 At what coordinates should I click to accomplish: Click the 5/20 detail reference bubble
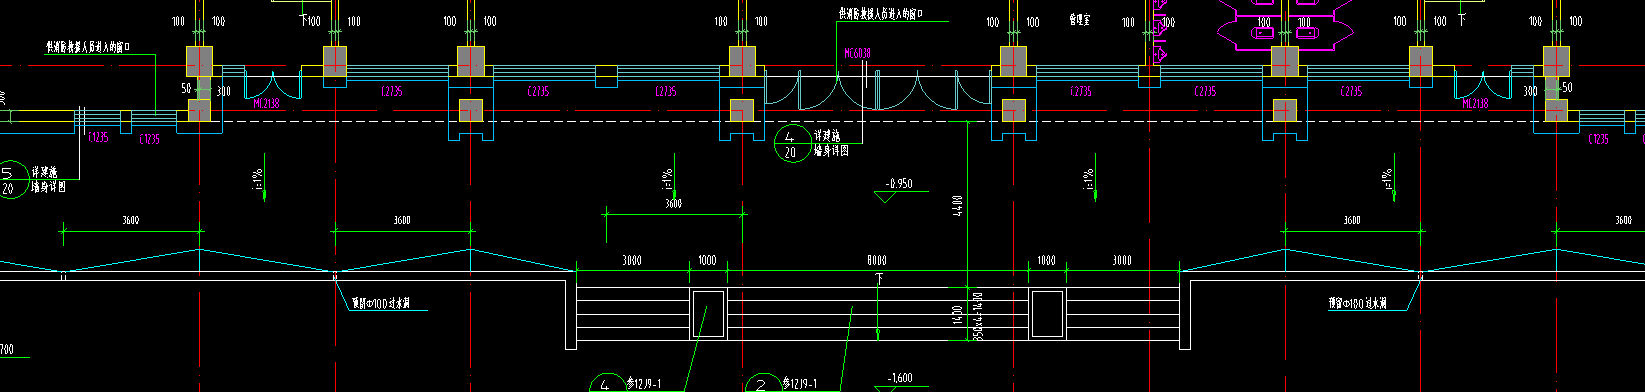click(13, 180)
